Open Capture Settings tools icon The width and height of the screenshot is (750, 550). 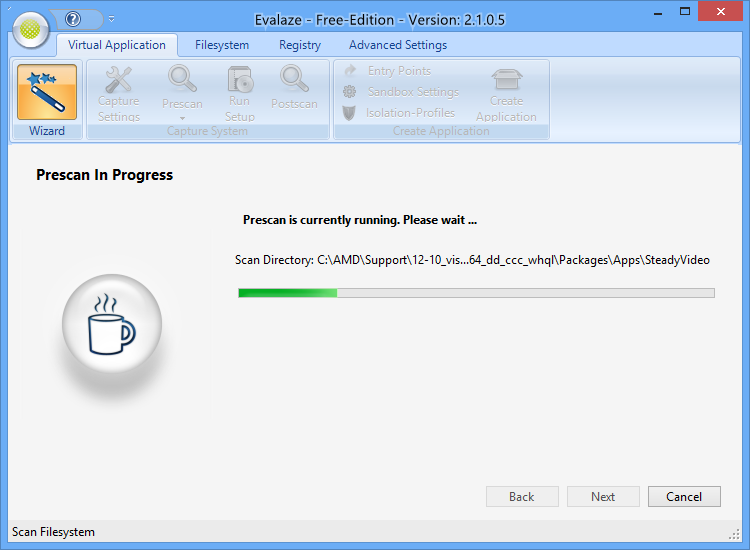(x=118, y=79)
